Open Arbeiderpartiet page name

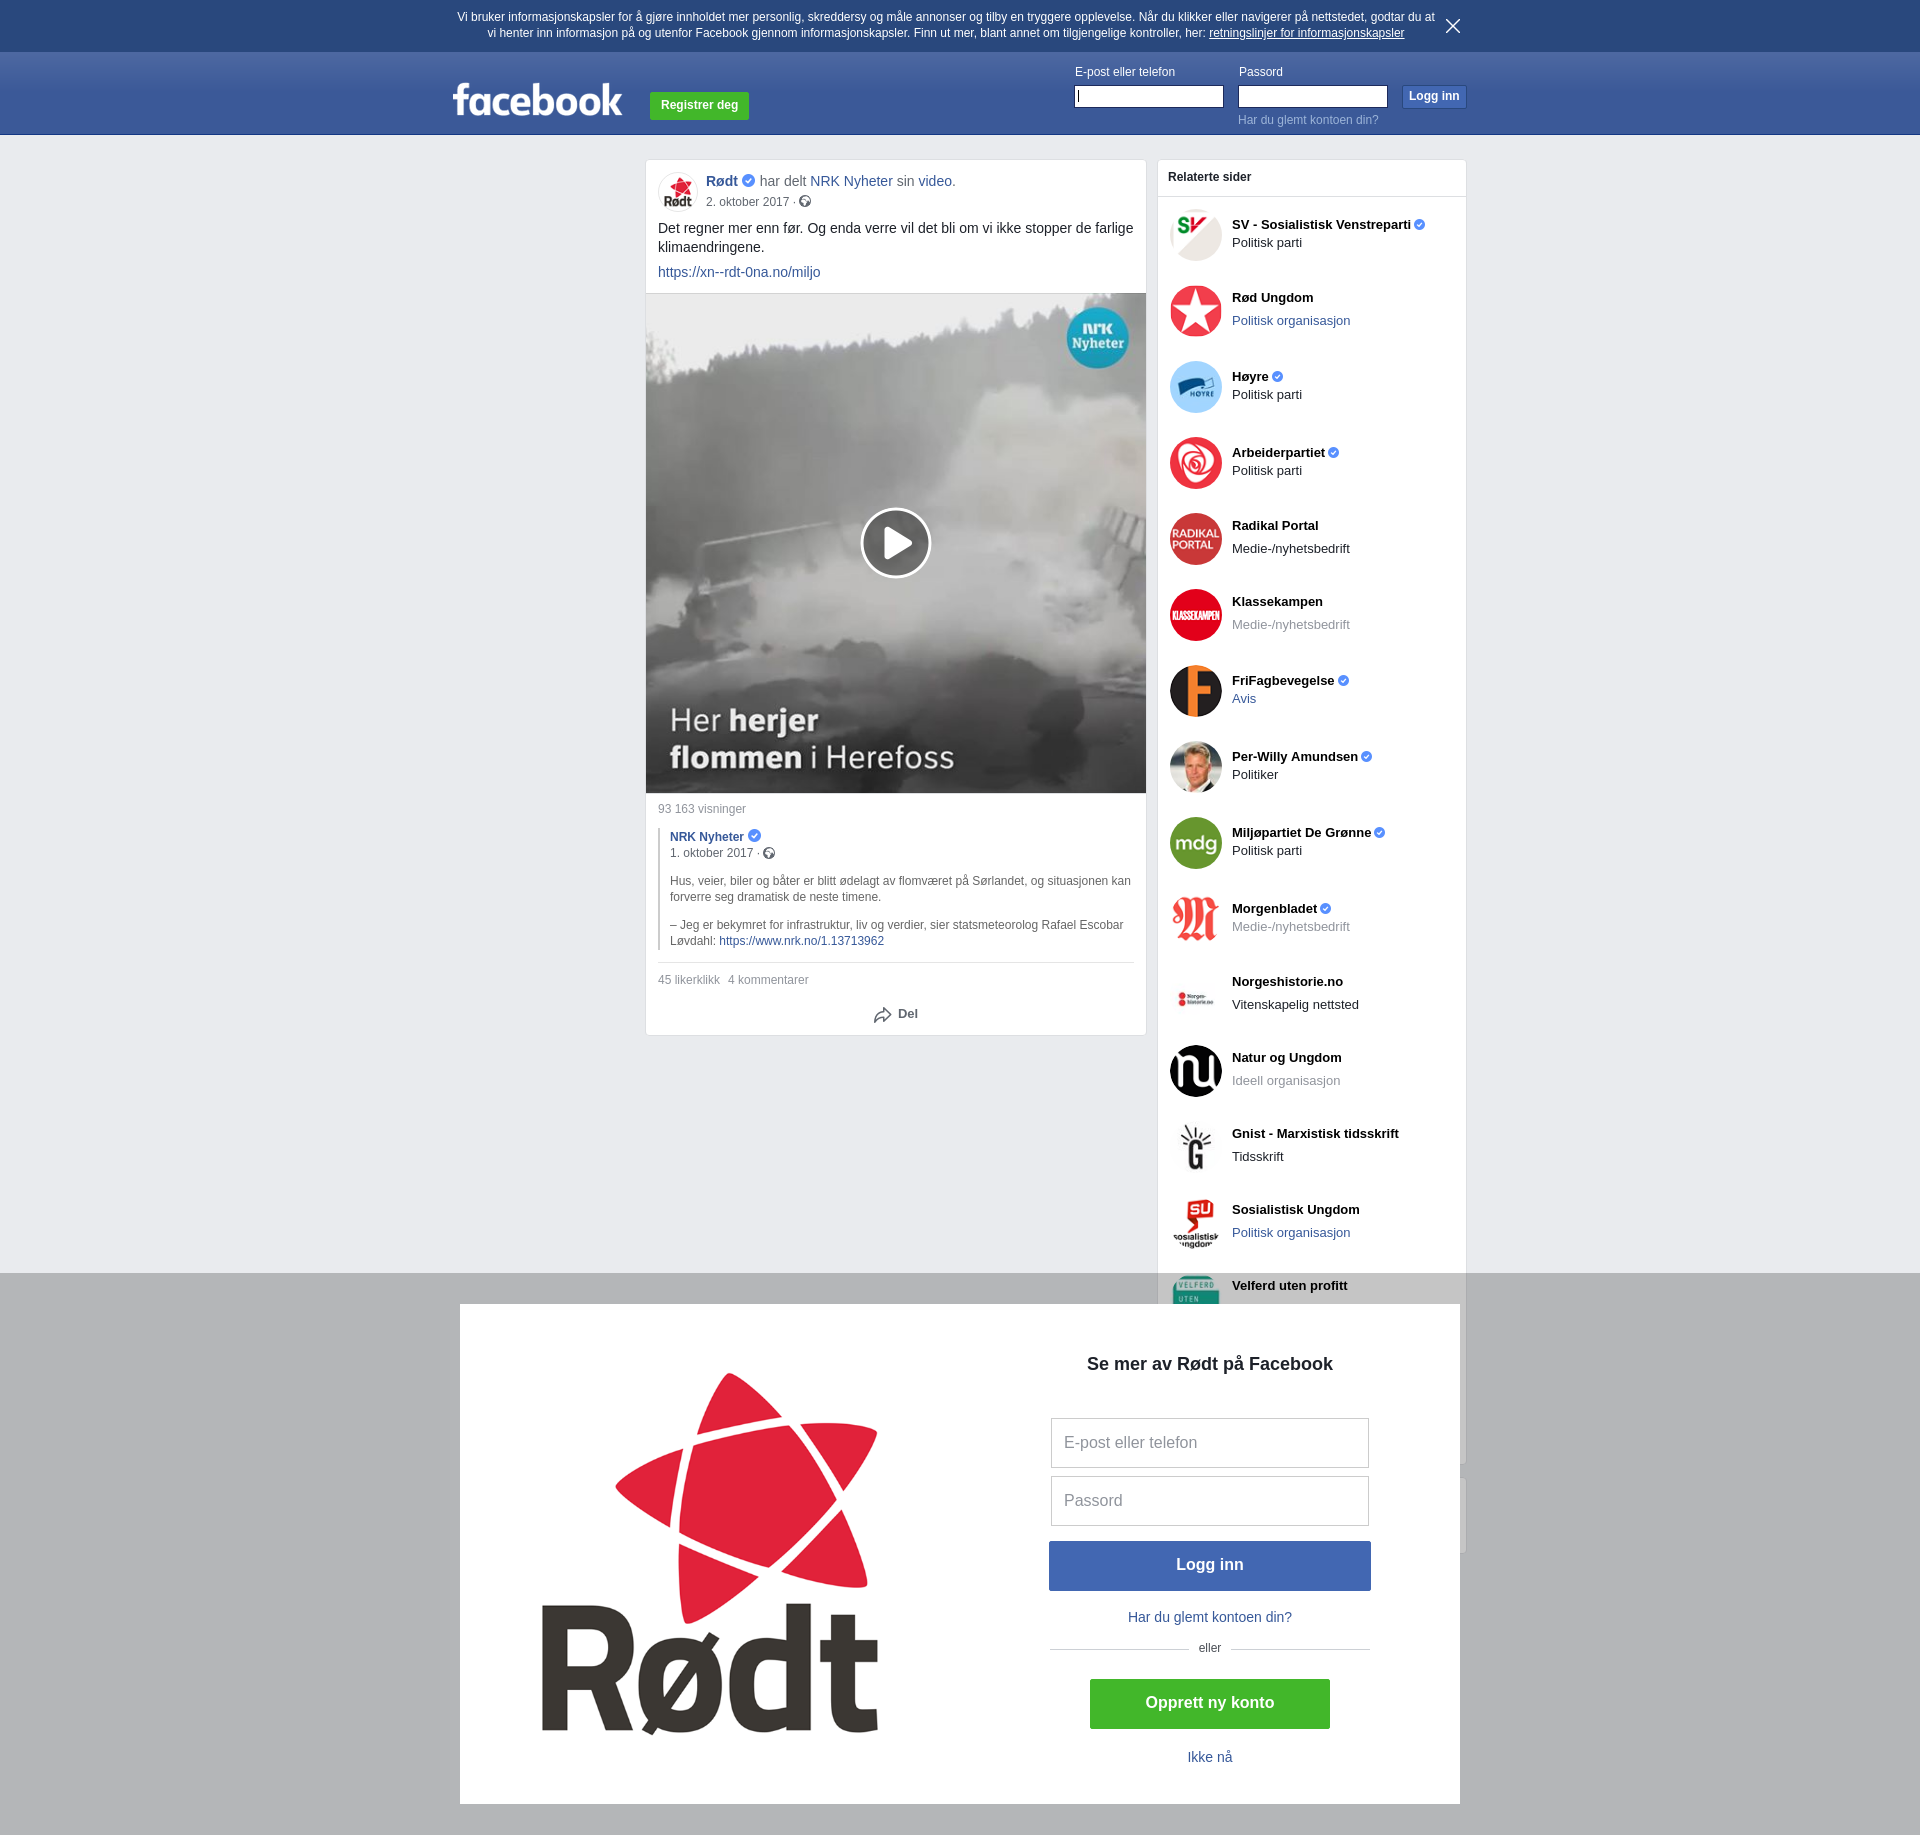click(x=1278, y=453)
